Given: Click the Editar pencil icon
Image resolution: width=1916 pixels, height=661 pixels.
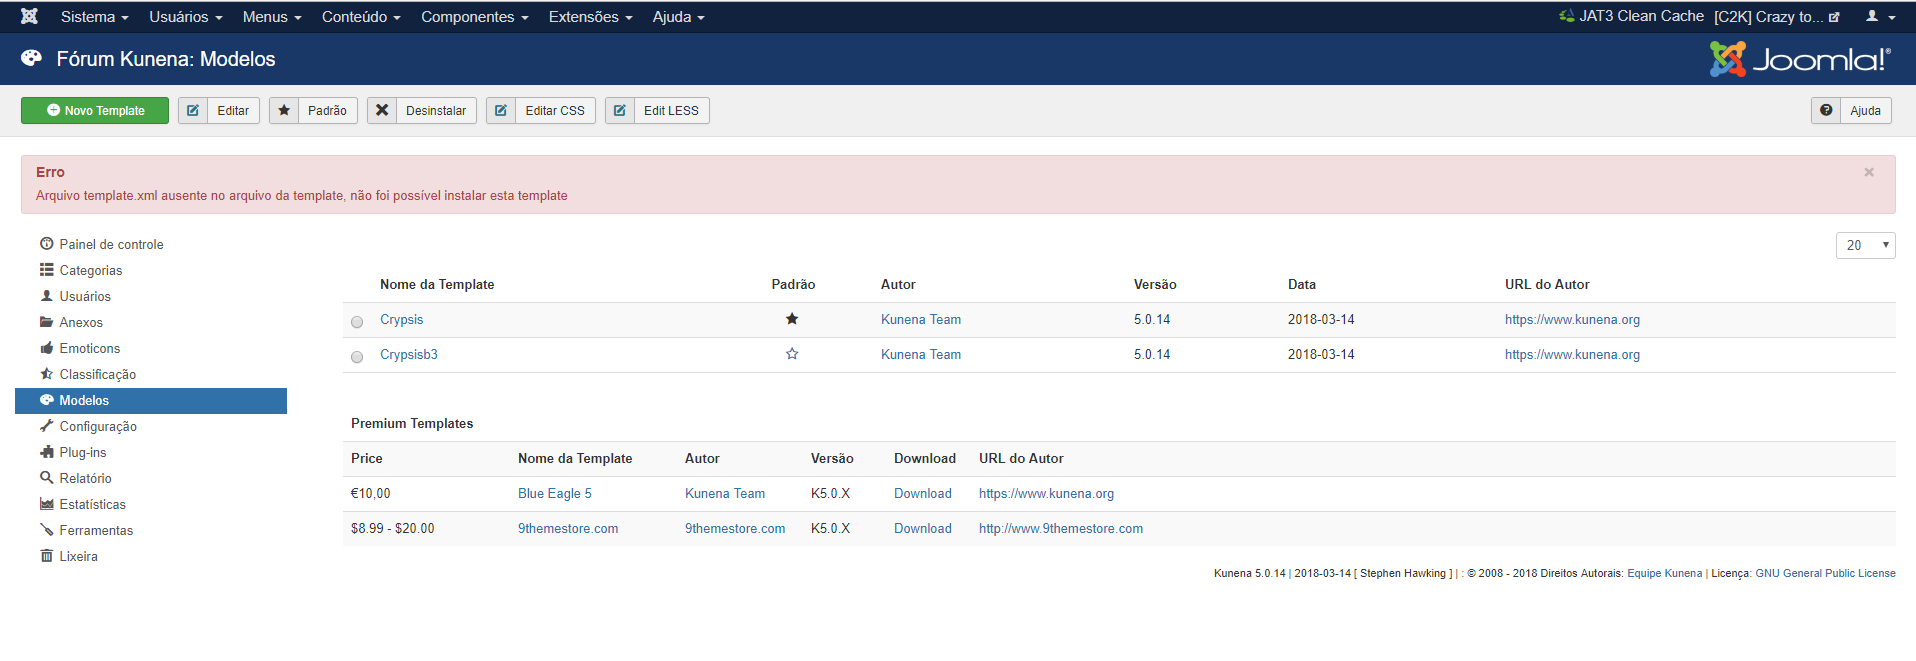Looking at the screenshot, I should [193, 111].
